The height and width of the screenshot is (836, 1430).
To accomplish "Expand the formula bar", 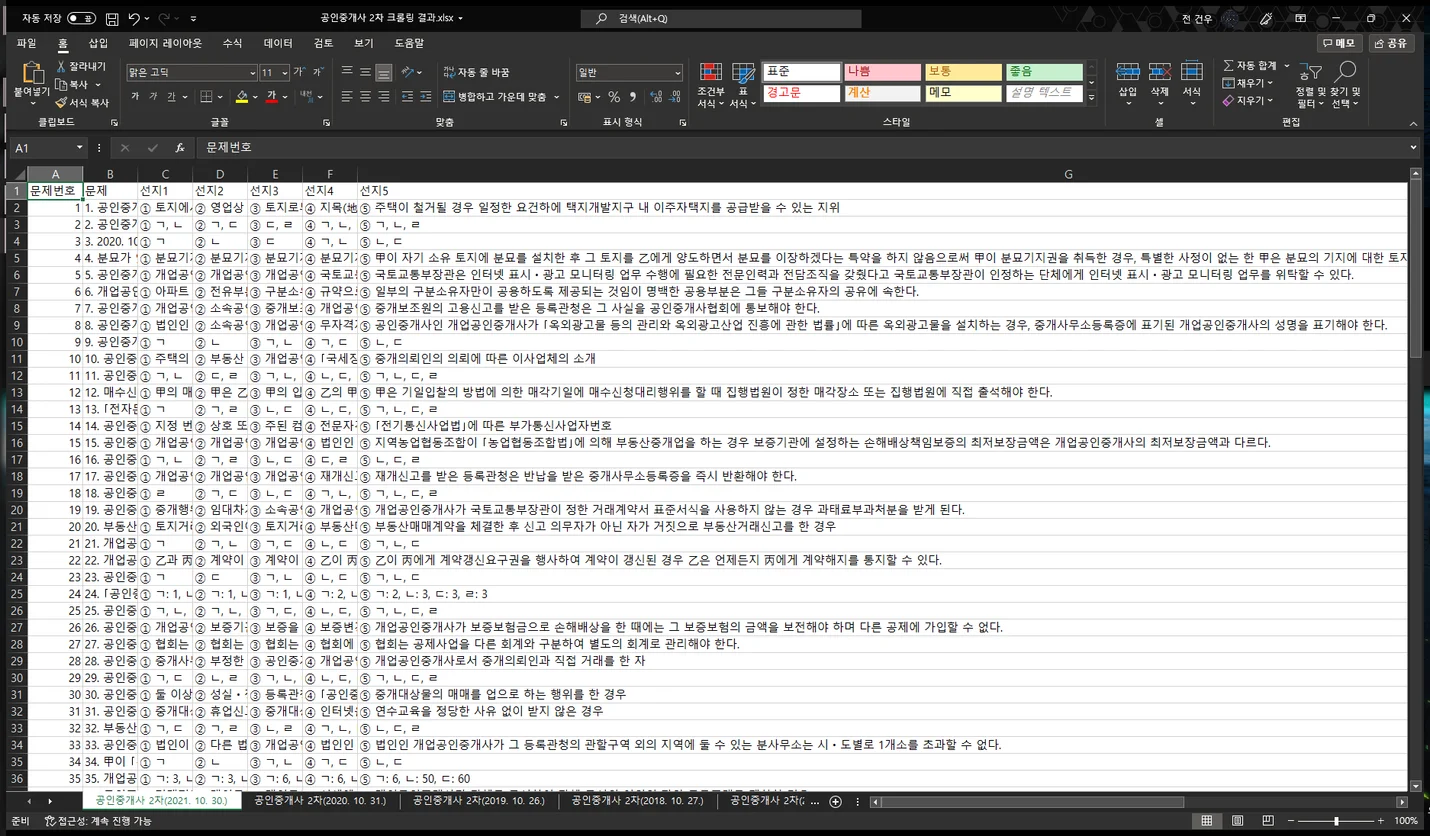I will coord(1413,148).
